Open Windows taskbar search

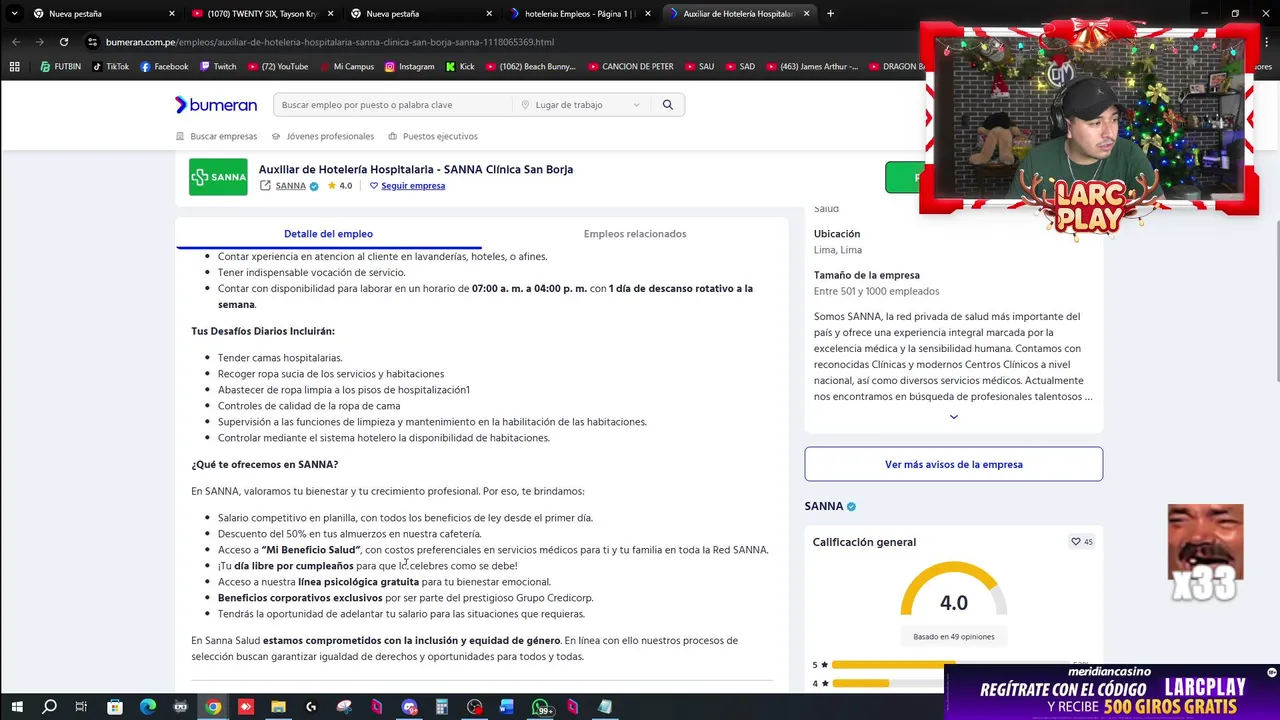pyautogui.click(x=49, y=707)
